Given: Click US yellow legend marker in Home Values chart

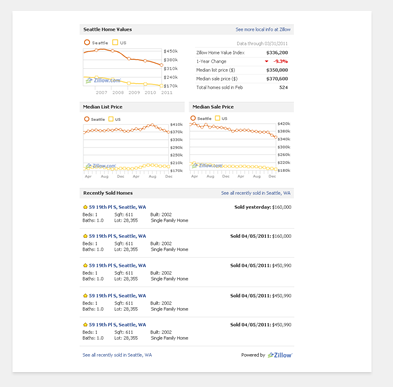Looking at the screenshot, I should [x=115, y=42].
